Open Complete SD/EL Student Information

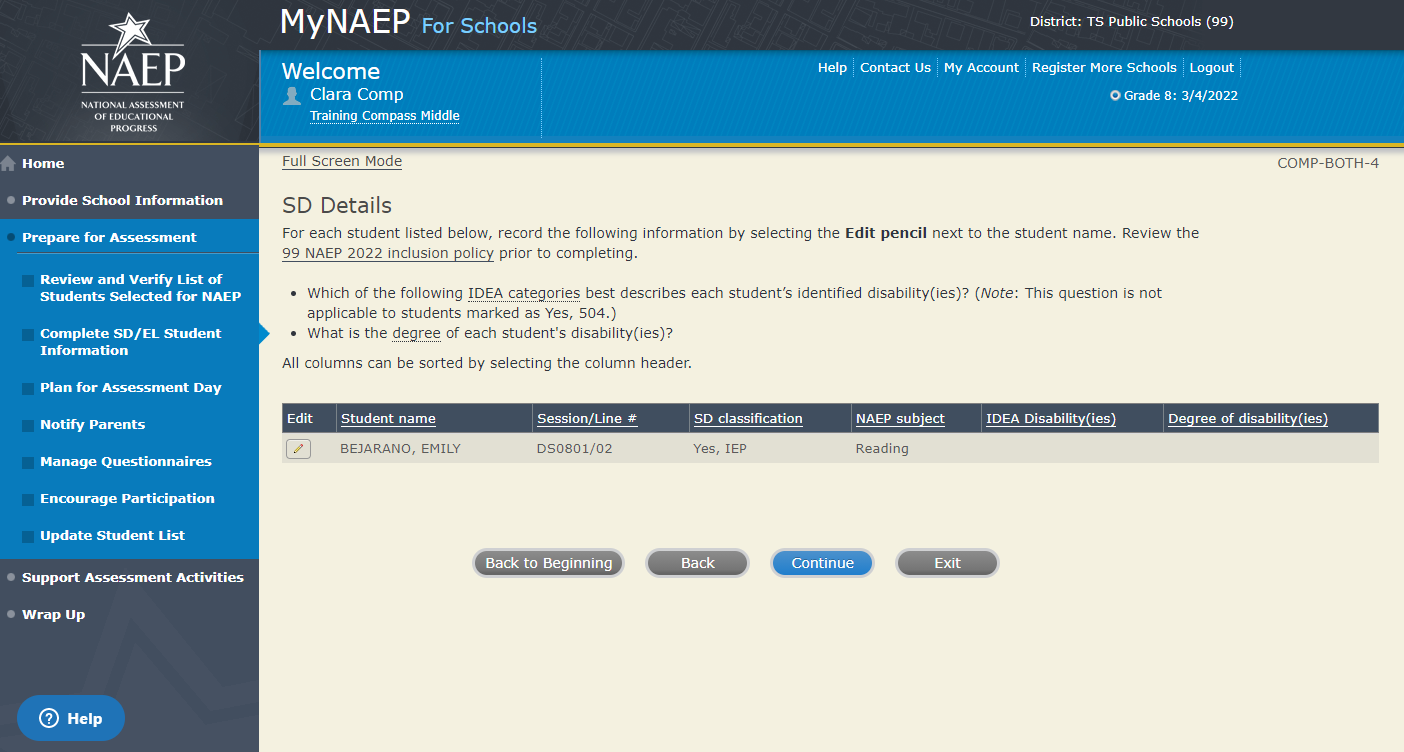(130, 342)
